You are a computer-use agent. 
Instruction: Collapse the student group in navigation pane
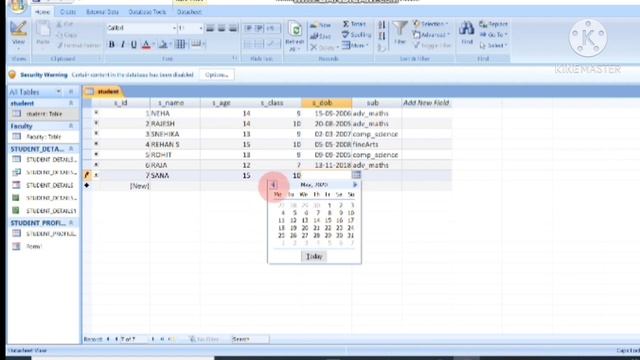71,103
